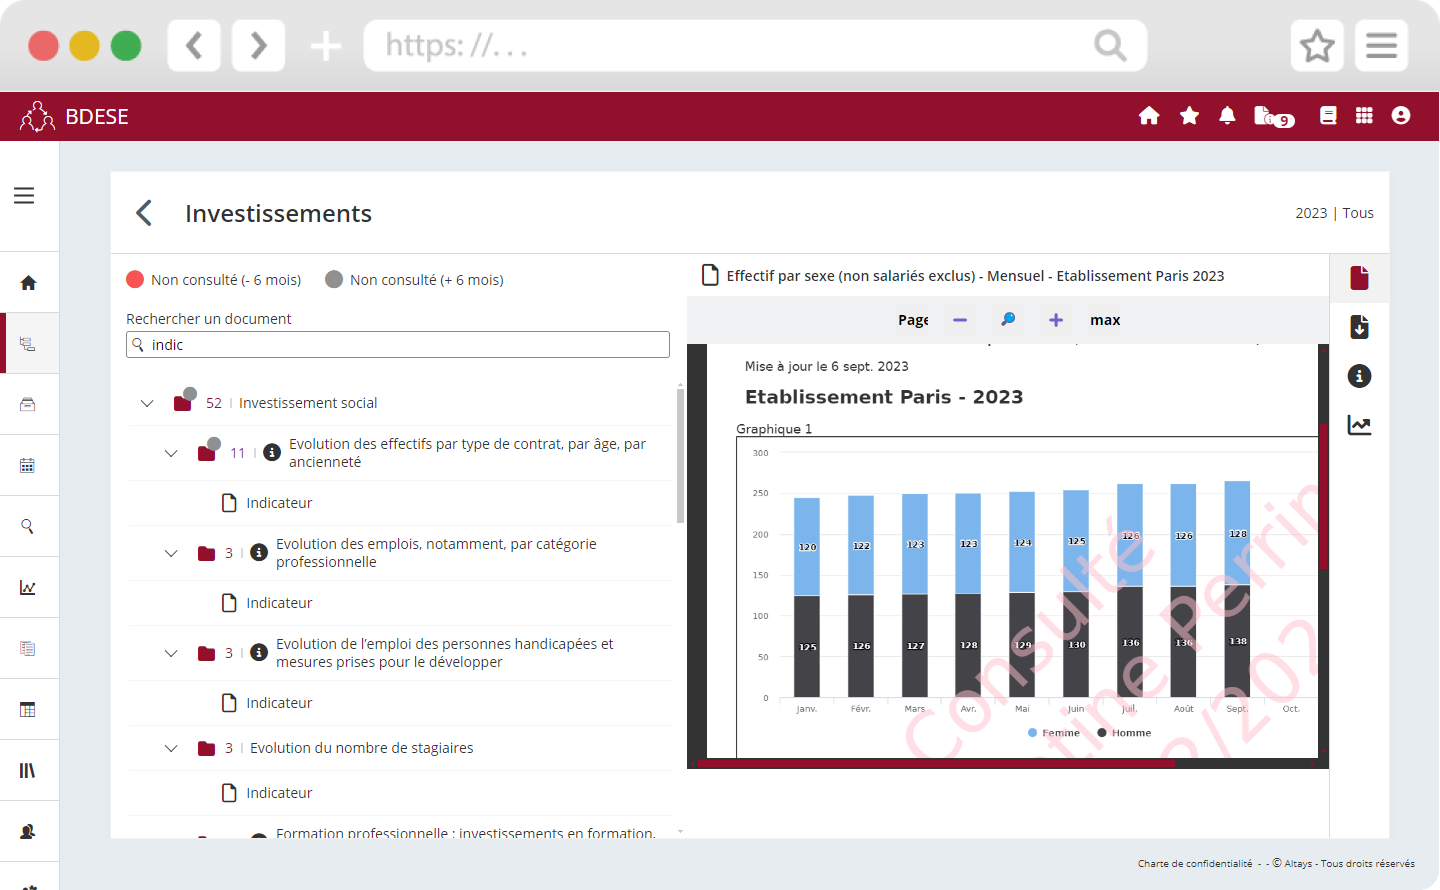Open the hamburger side menu
Screen dimensions: 1440x890
pyautogui.click(x=24, y=196)
